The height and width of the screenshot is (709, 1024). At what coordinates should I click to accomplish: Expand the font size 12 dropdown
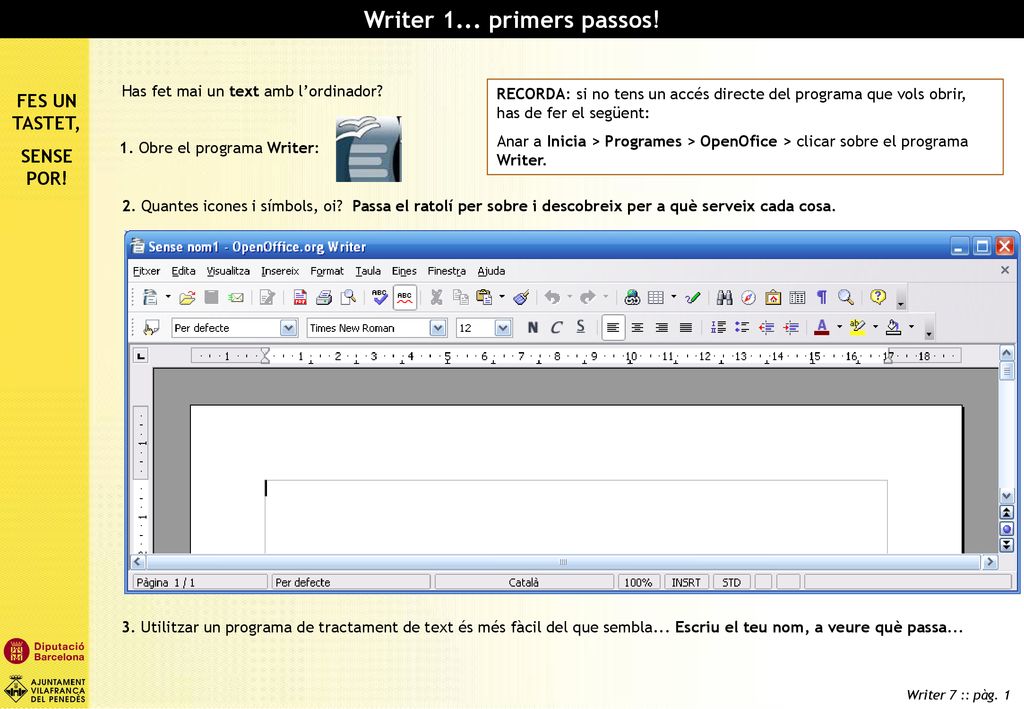tap(502, 328)
